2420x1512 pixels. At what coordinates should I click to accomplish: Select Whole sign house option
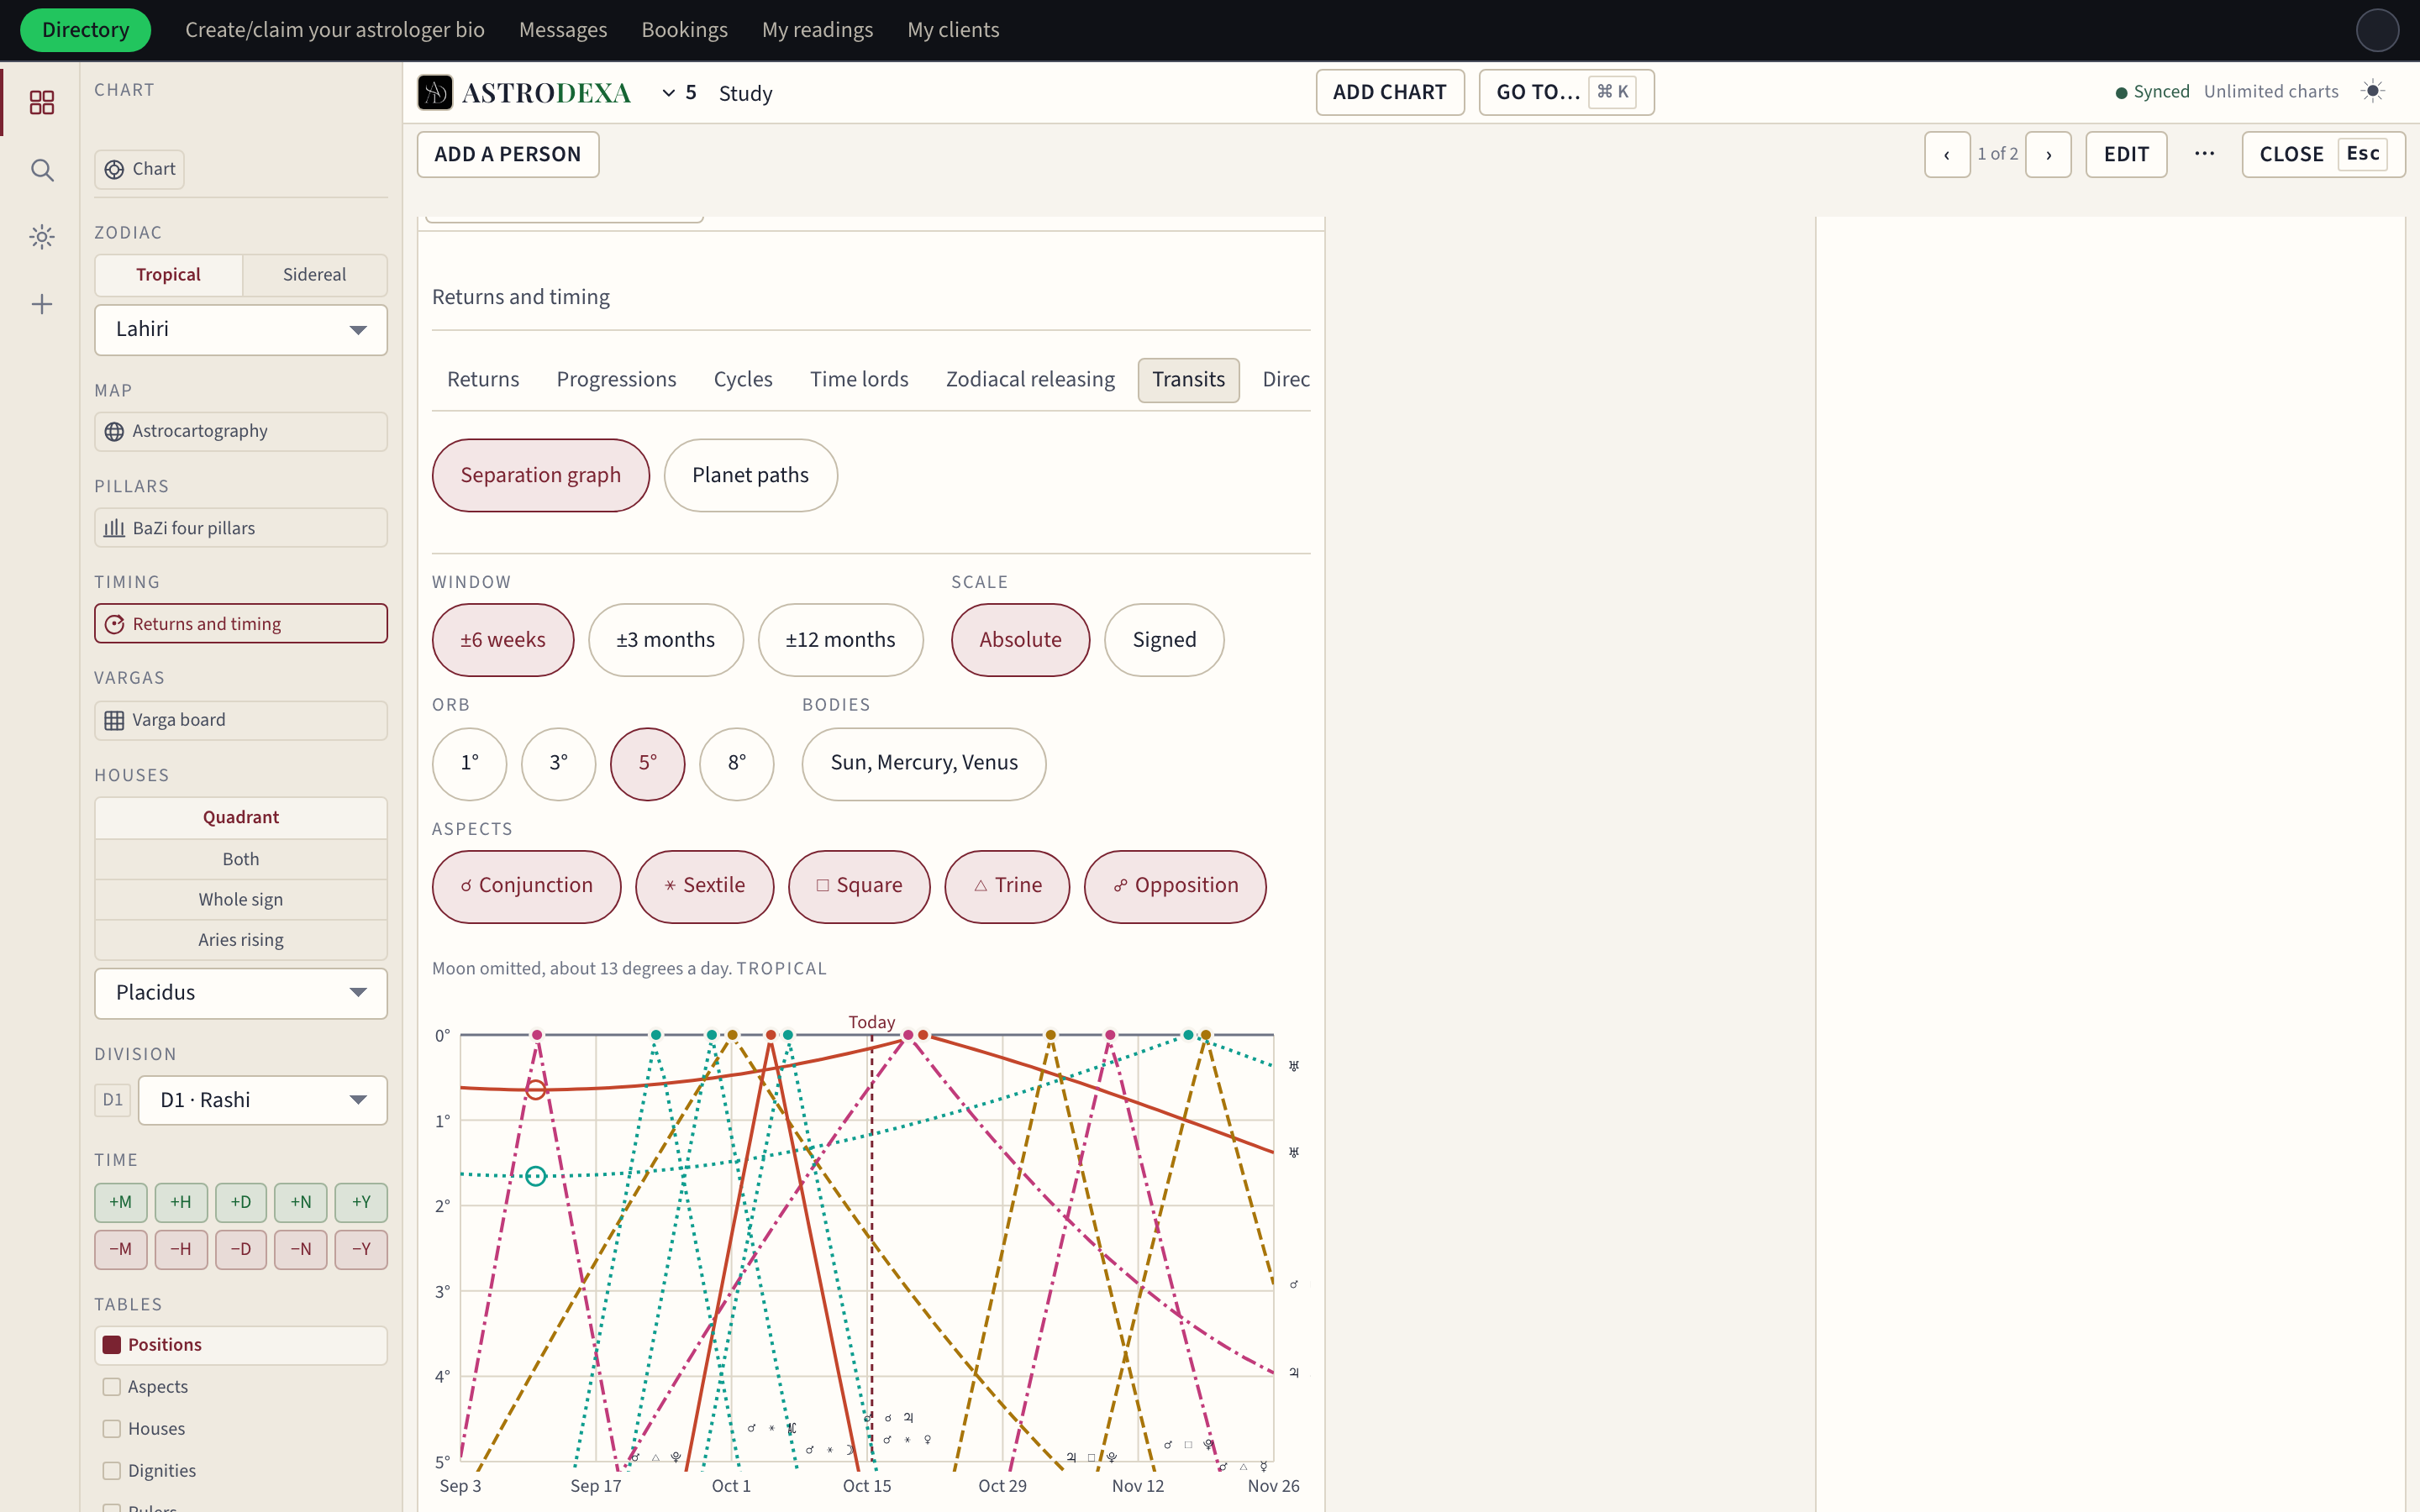pos(241,900)
